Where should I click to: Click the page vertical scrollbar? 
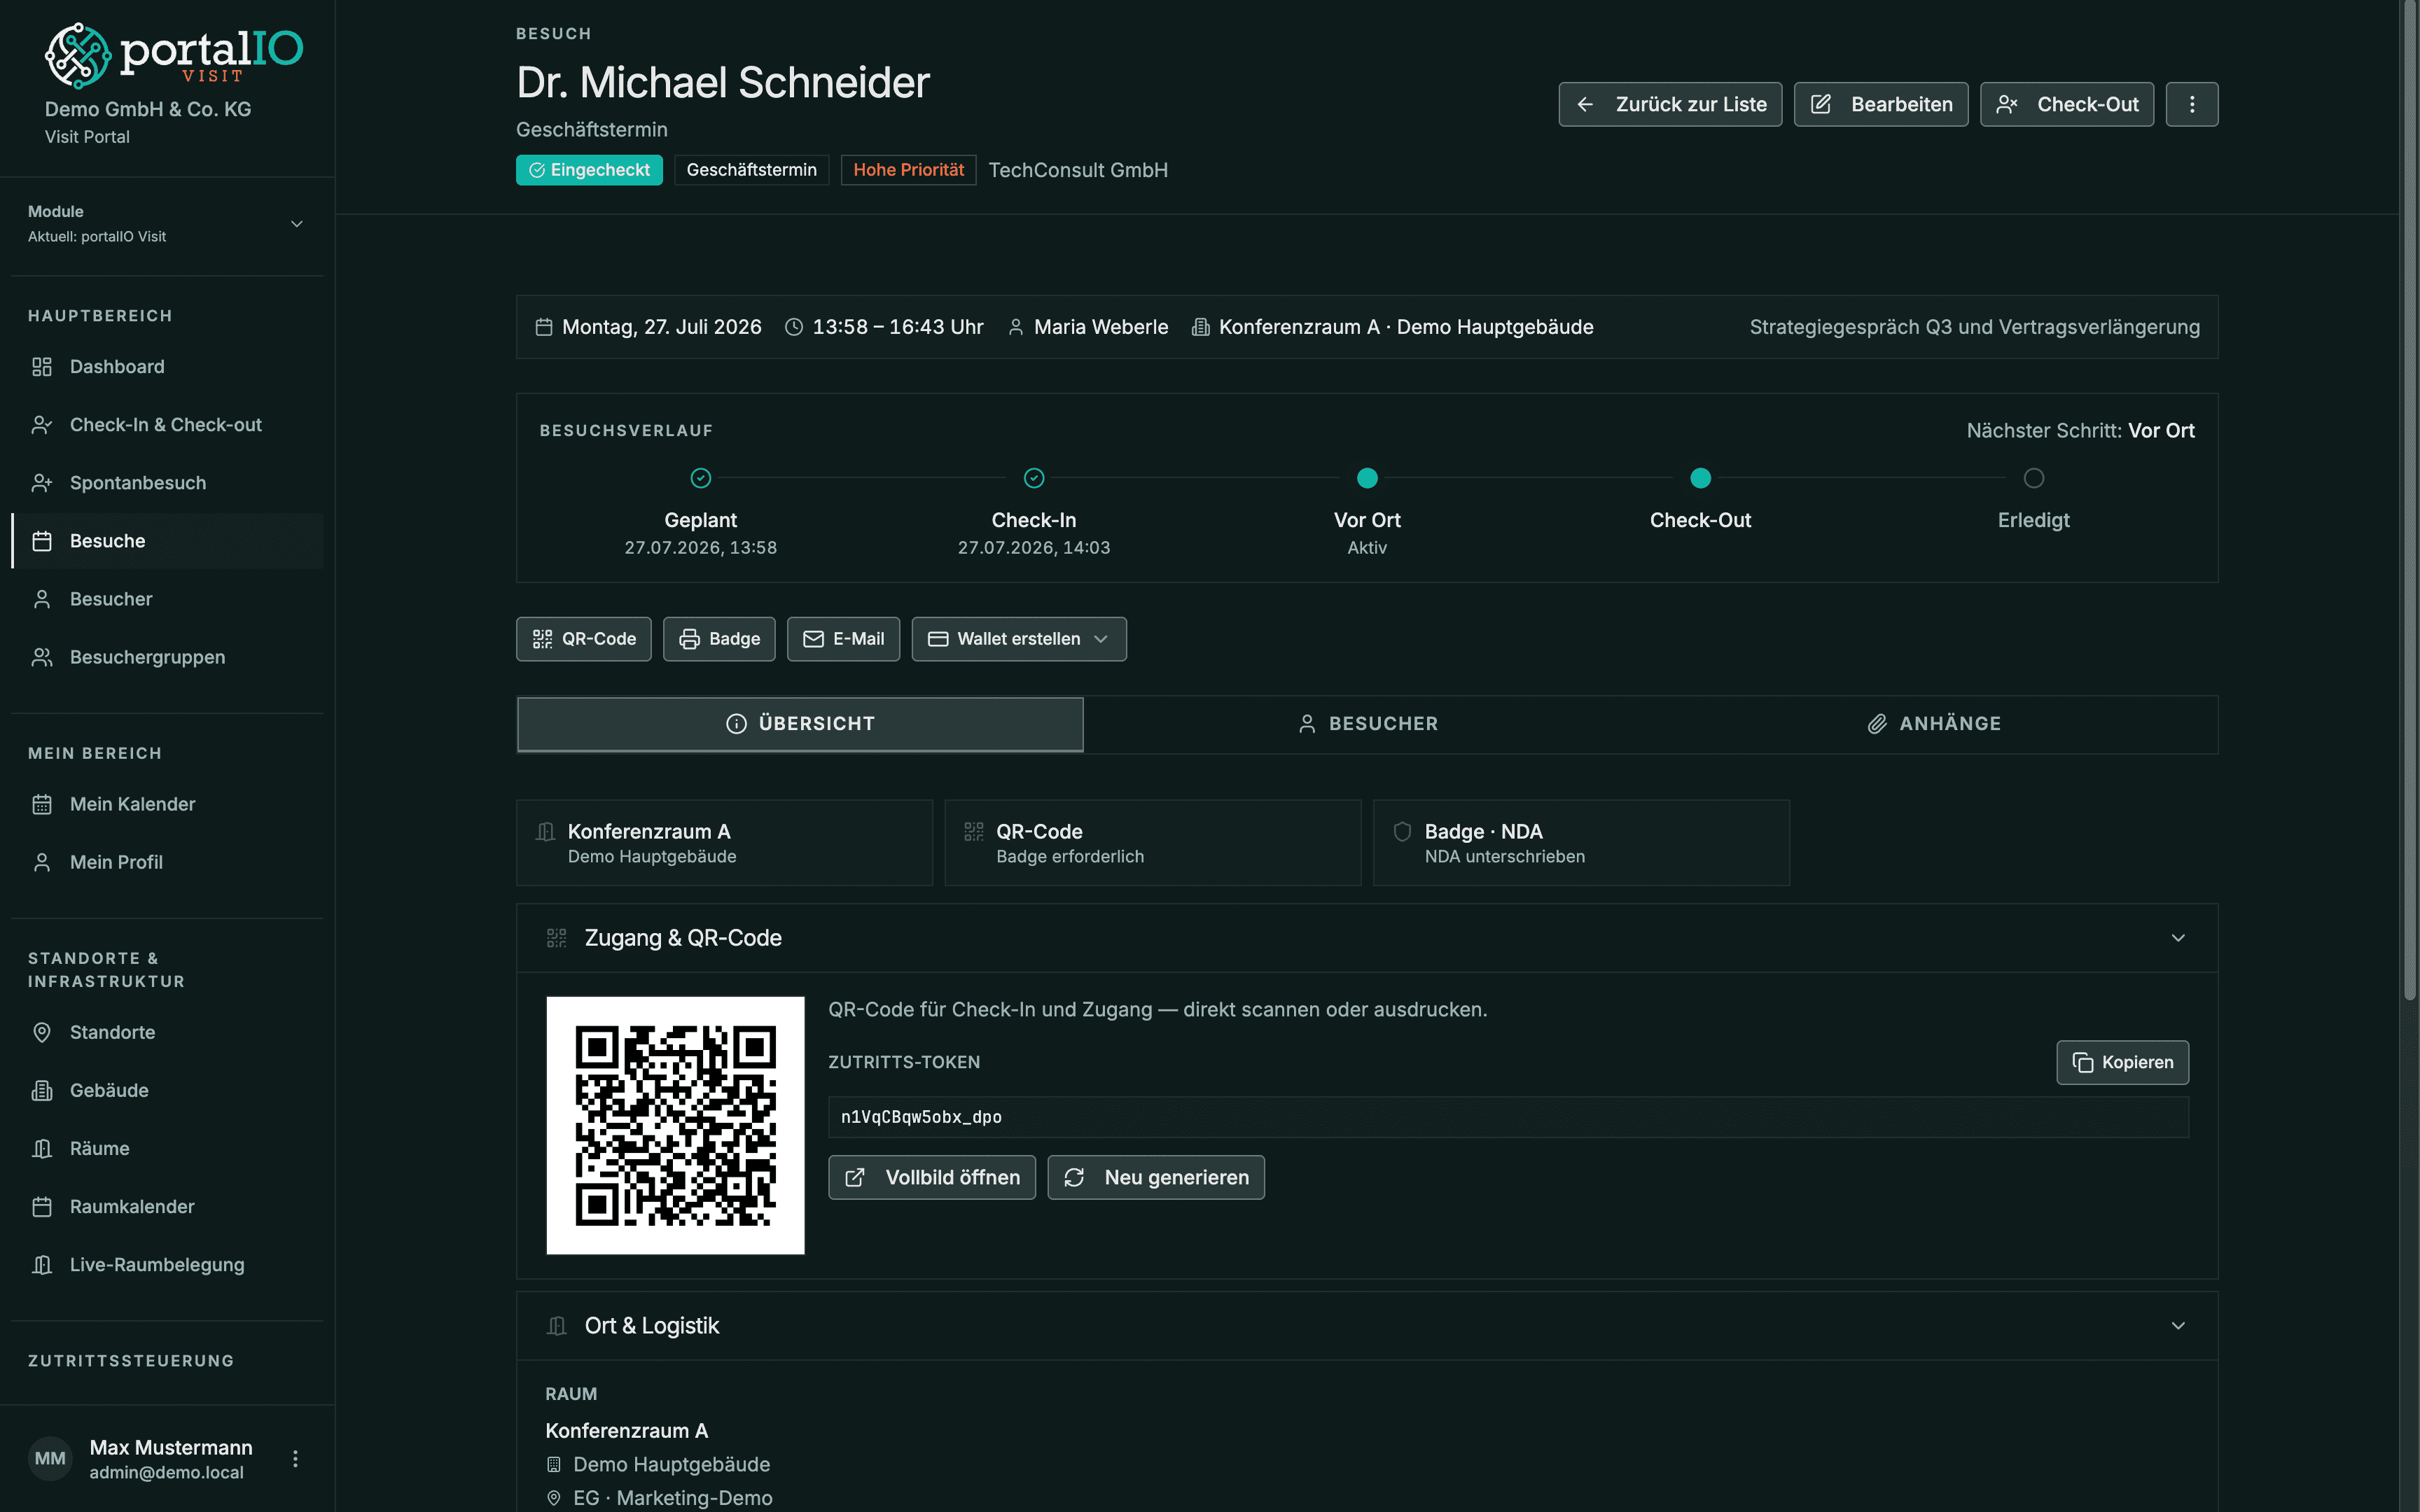pyautogui.click(x=2409, y=500)
